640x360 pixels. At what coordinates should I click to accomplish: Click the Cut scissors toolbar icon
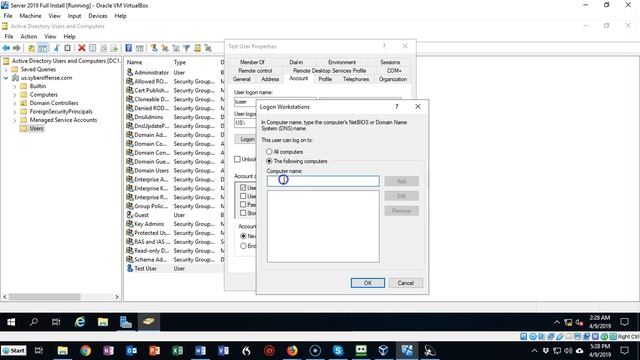(57, 48)
